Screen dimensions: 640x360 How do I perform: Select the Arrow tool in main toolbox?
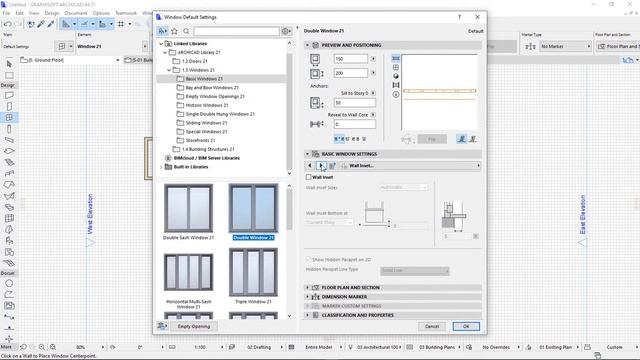click(9, 64)
